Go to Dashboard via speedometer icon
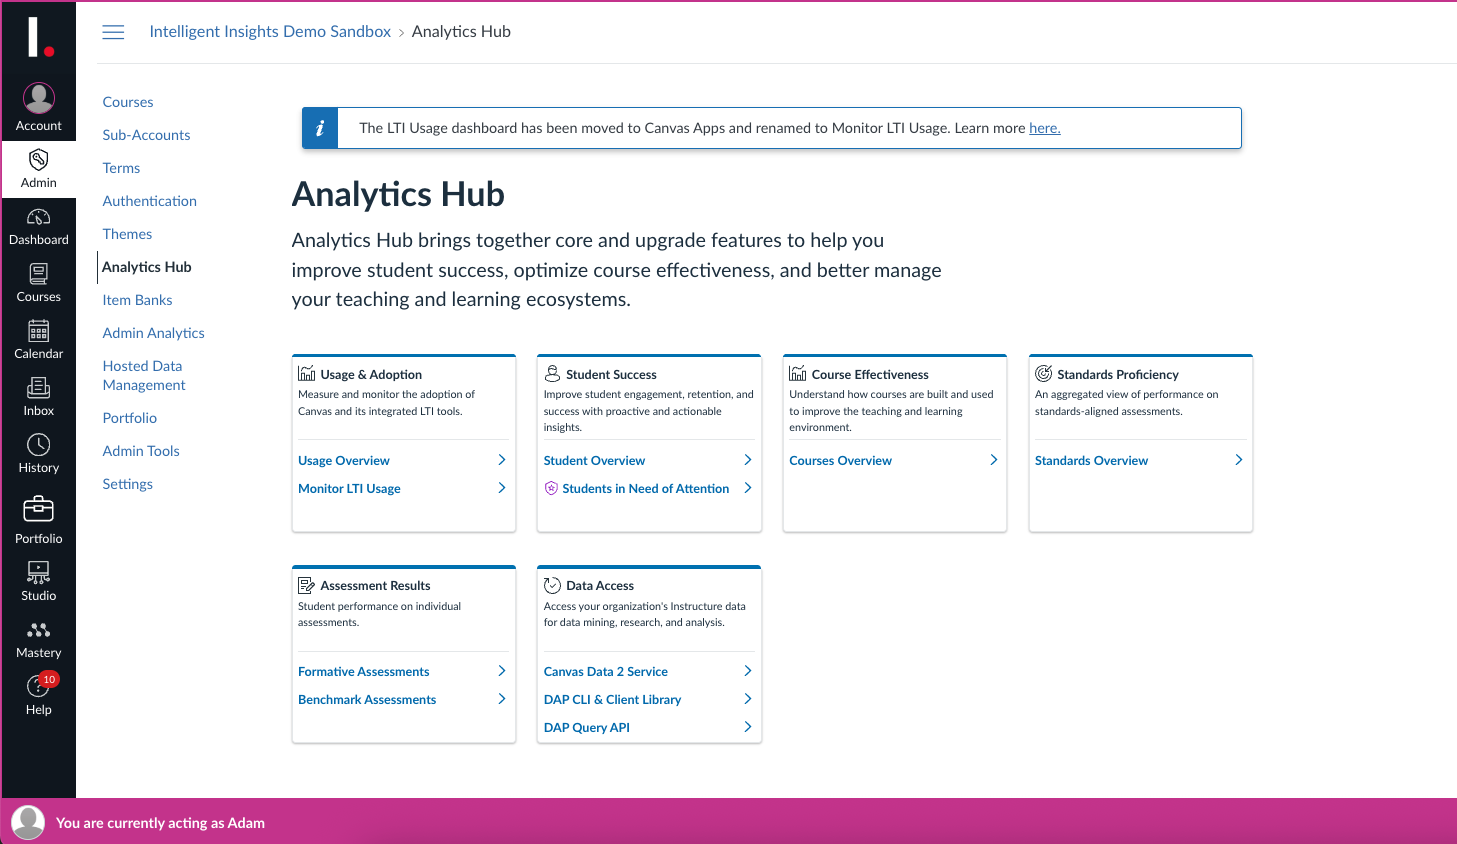 point(38,217)
